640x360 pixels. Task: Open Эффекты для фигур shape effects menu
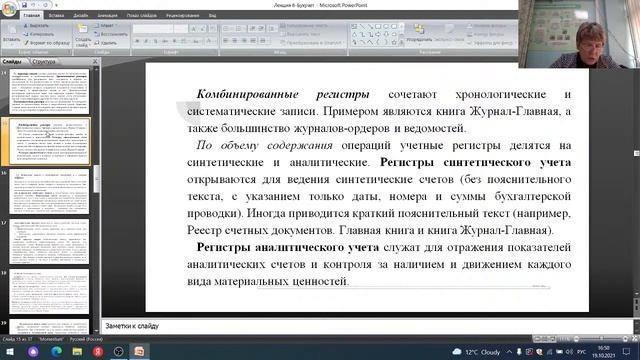(491, 43)
